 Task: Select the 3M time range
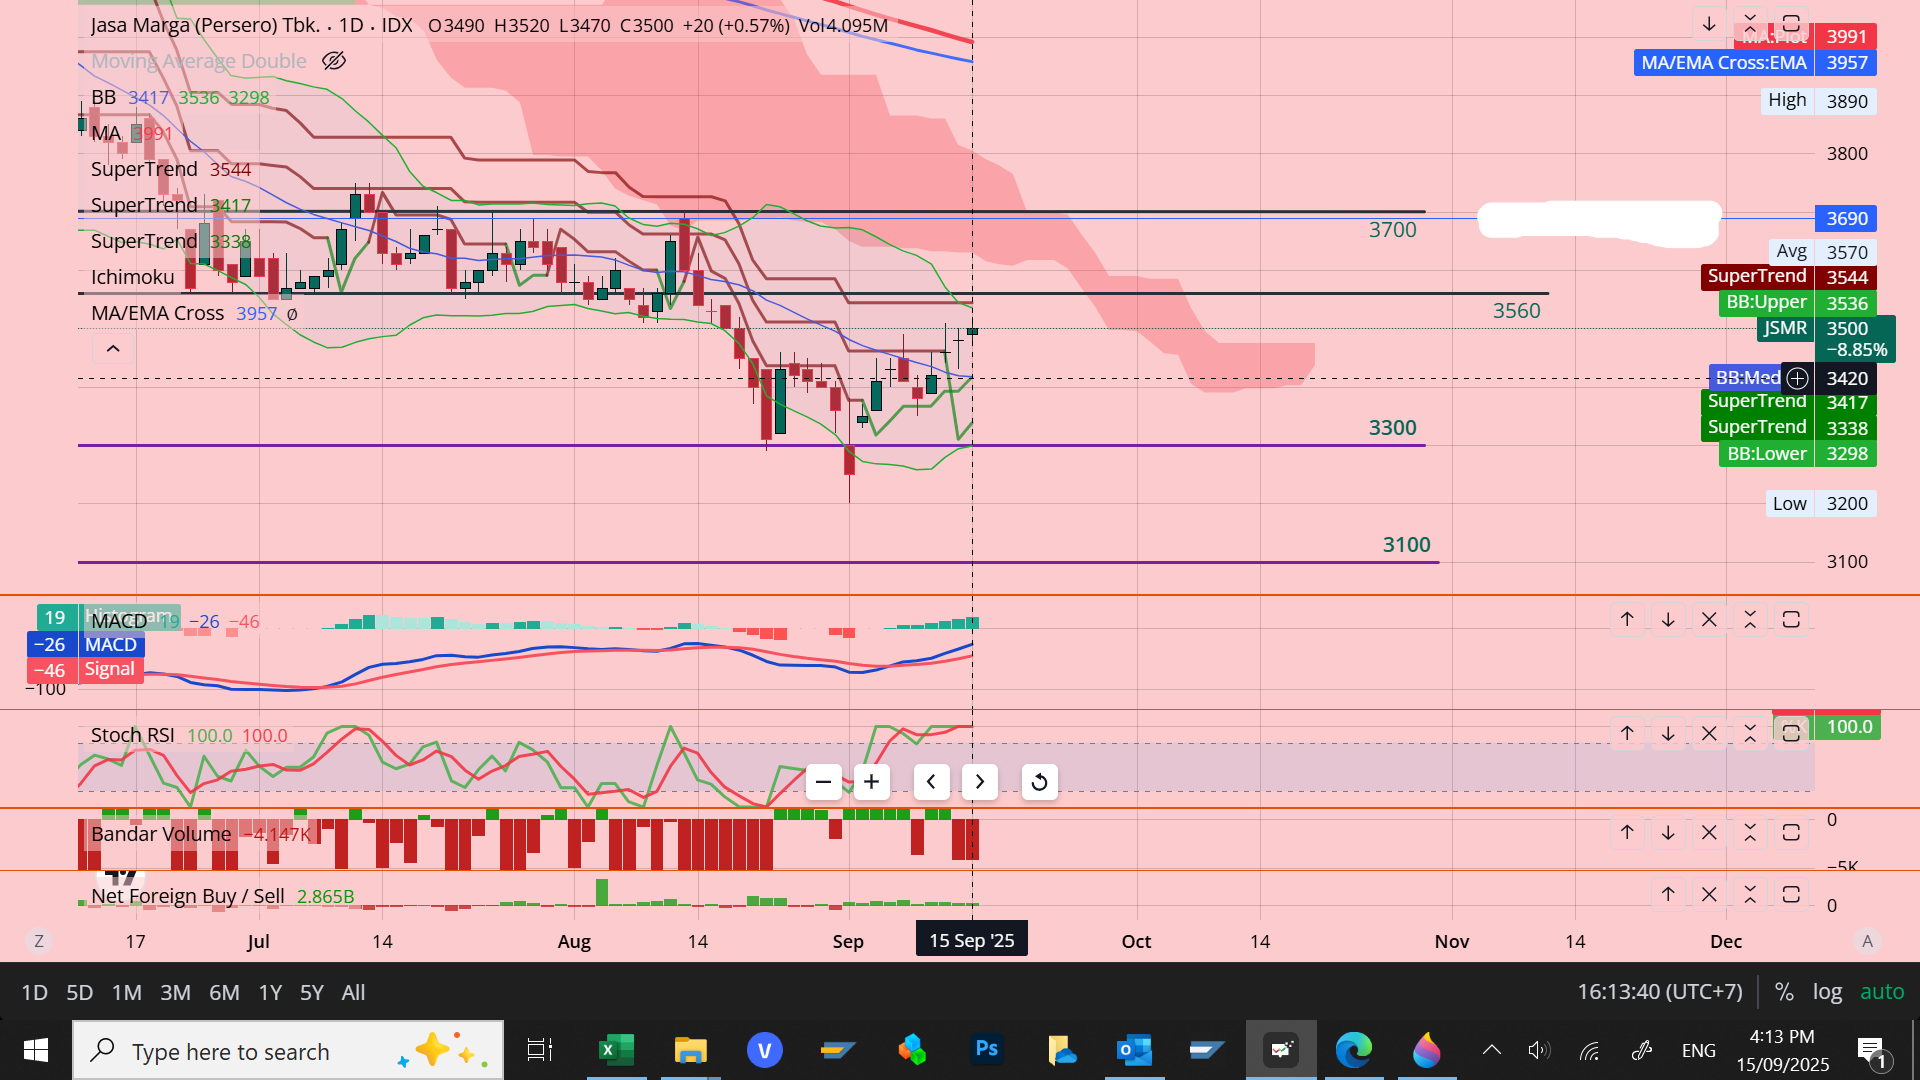pos(175,992)
